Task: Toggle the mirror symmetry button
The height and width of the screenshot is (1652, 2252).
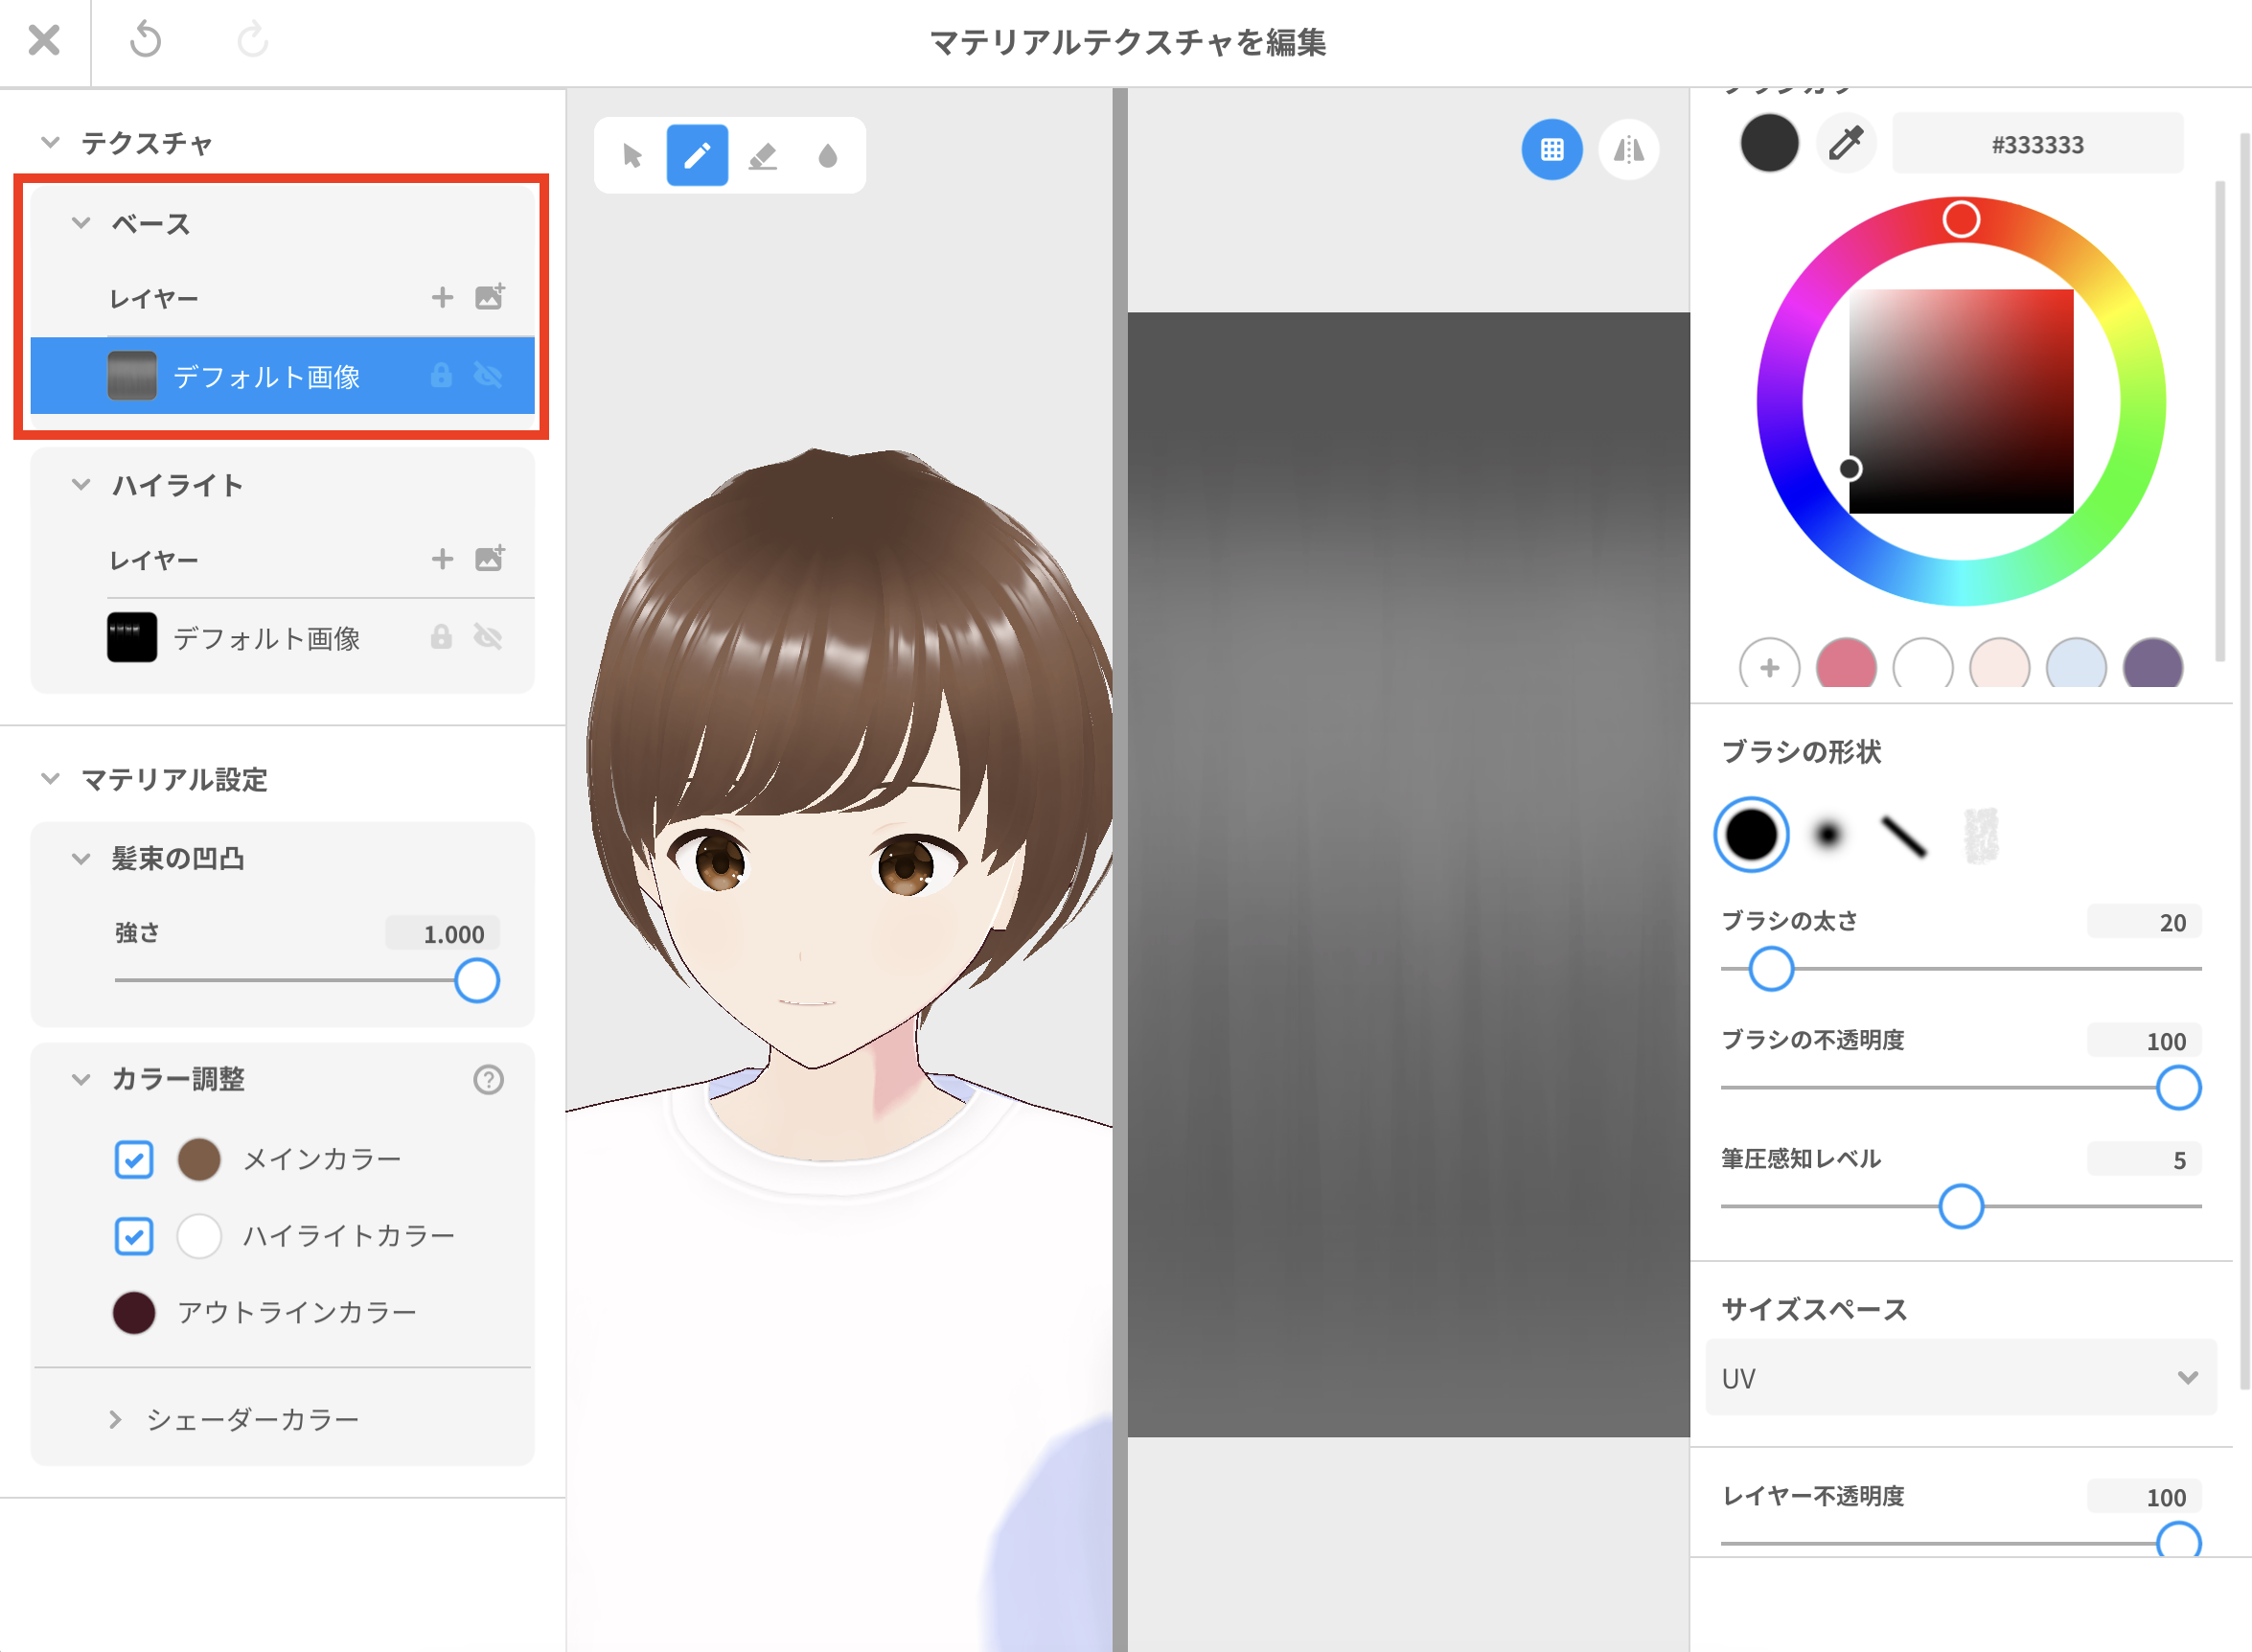Action: point(1628,150)
